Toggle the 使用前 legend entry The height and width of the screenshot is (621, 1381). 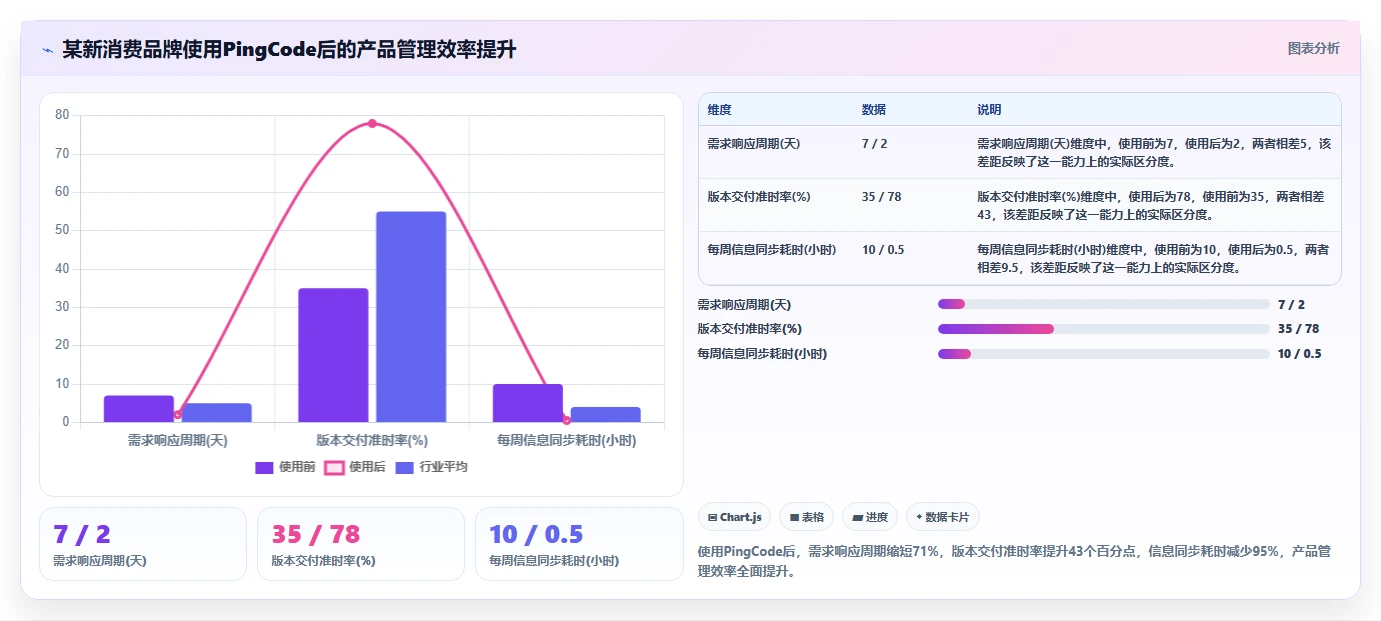click(286, 467)
